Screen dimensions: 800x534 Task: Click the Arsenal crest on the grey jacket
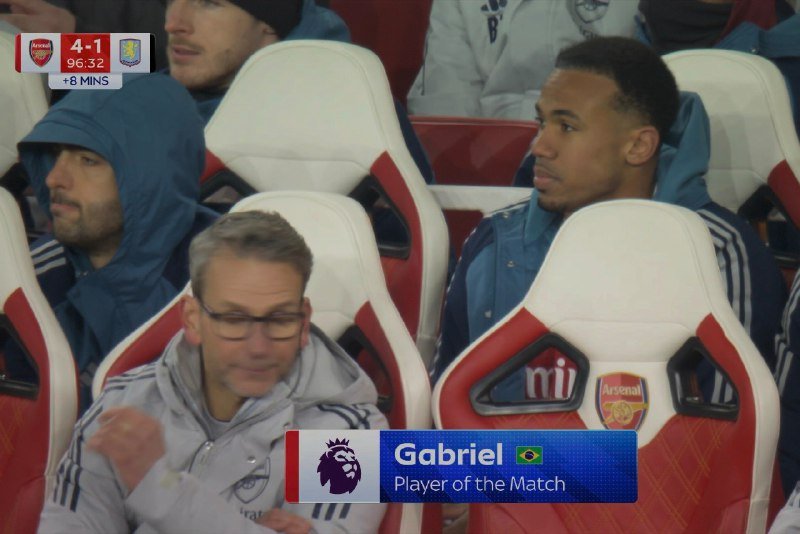251,481
